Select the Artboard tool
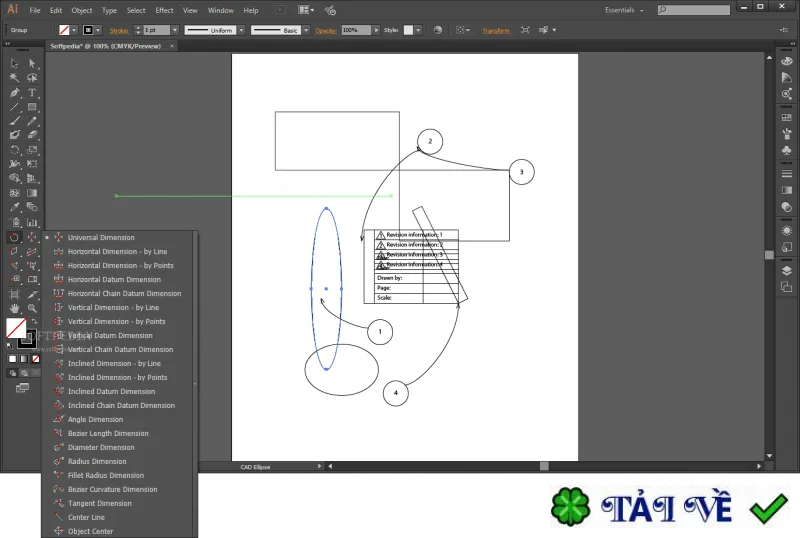Screen dimensions: 800x538 click(x=14, y=294)
